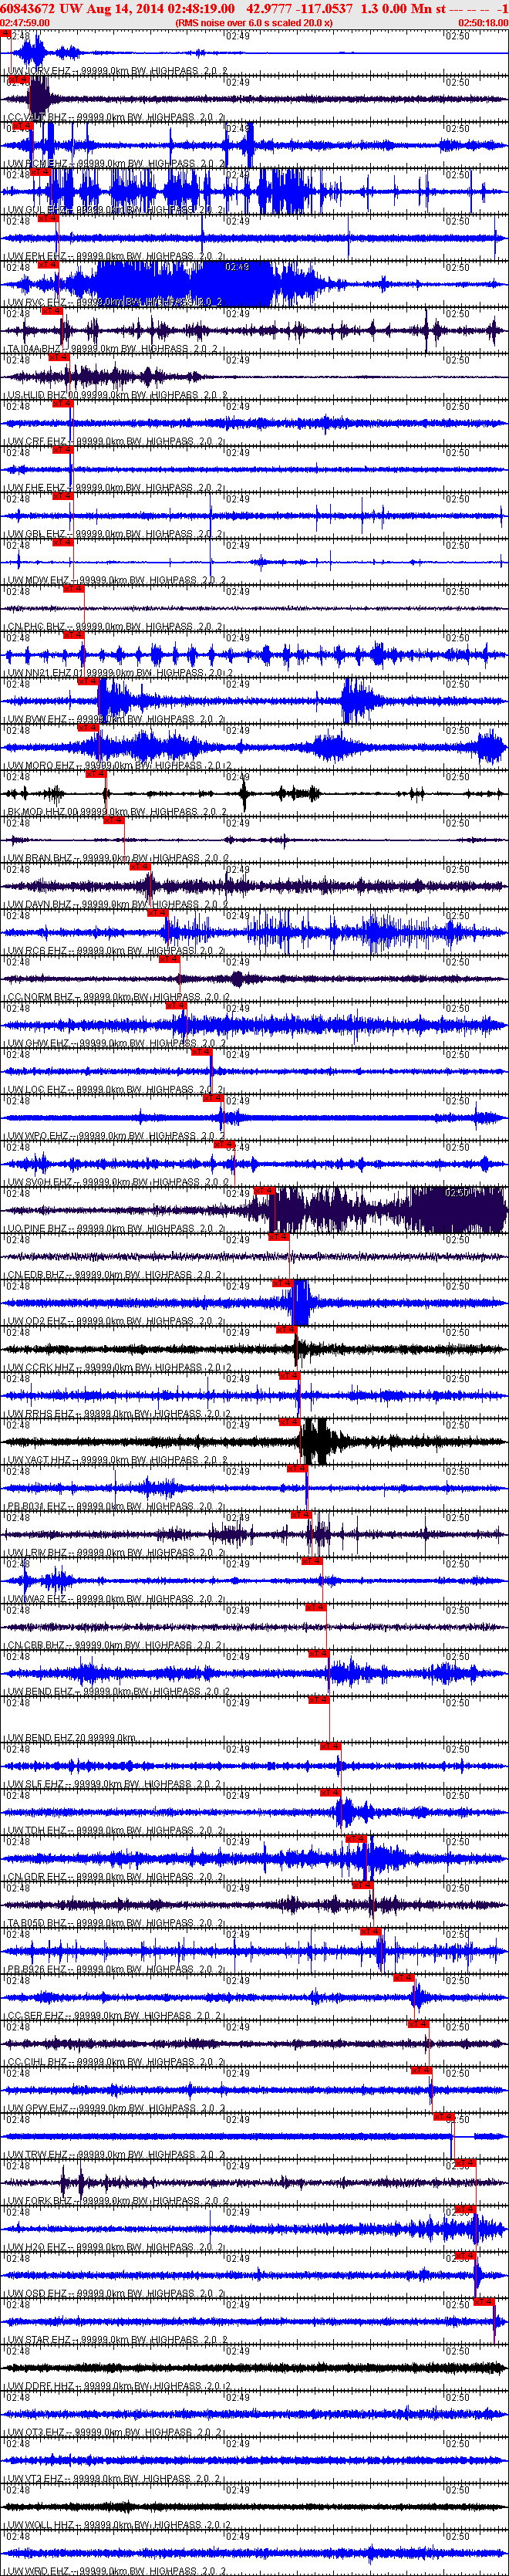Select the UW.MORO.EHZ station label

117,767
